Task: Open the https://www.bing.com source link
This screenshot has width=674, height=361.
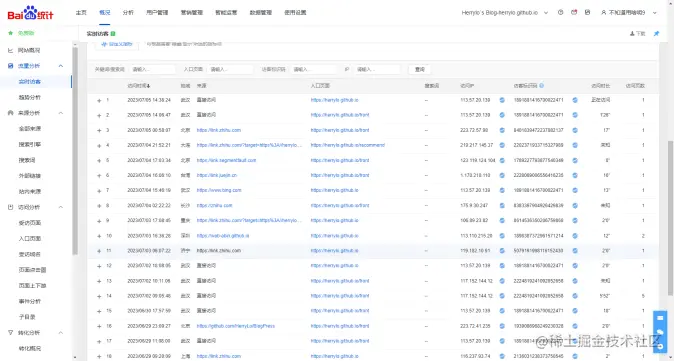Action: coord(219,190)
